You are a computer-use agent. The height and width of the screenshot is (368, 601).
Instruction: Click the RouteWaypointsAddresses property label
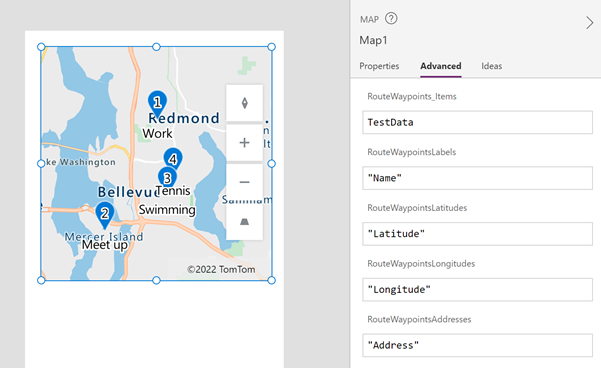pyautogui.click(x=419, y=319)
